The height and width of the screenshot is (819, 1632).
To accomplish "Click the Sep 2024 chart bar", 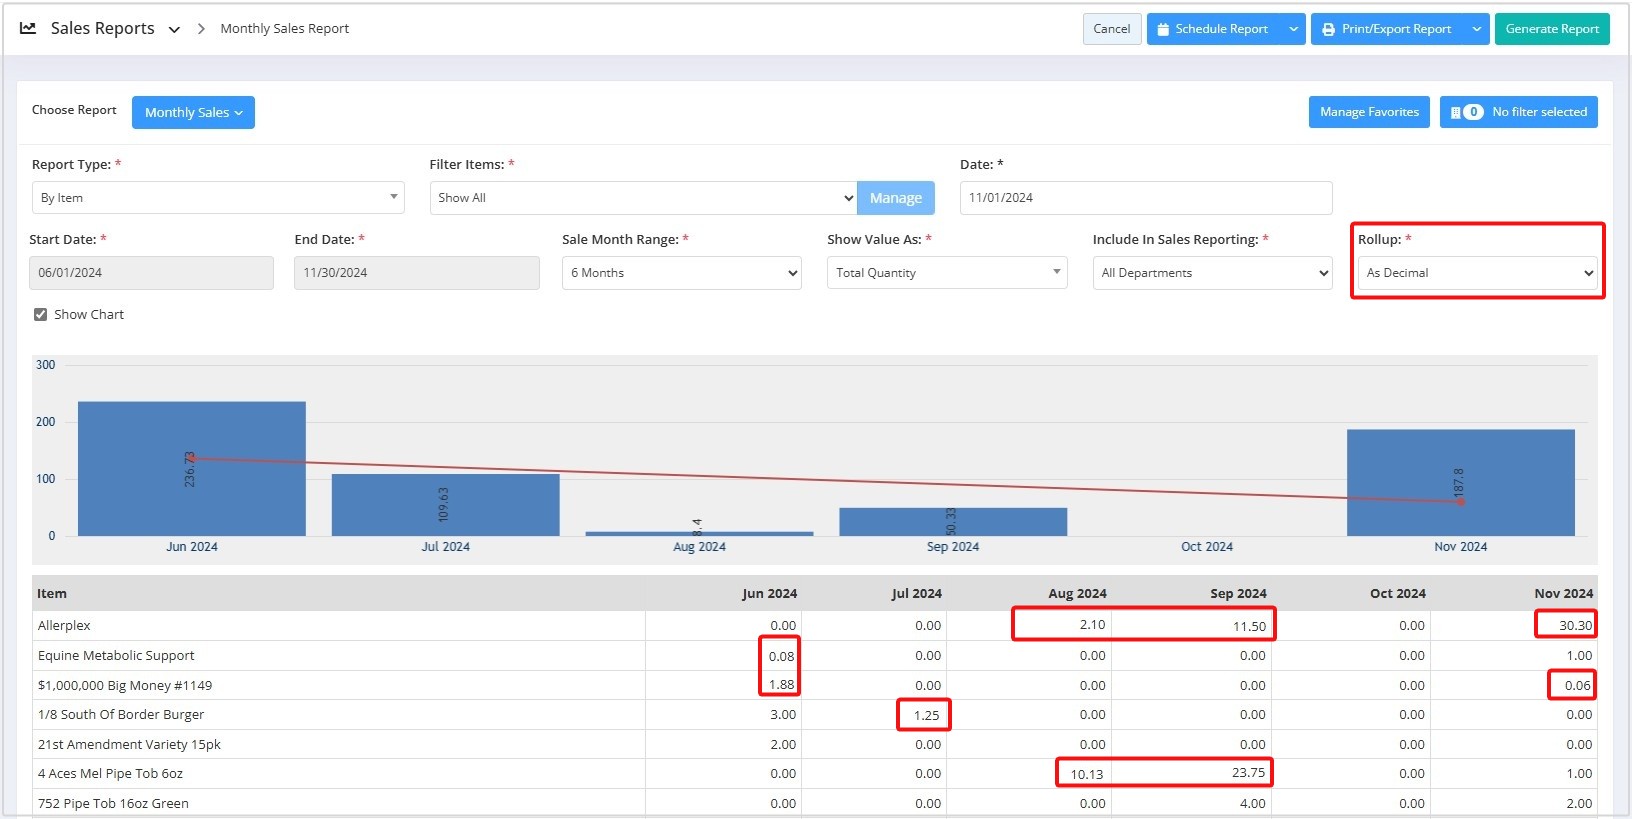I will tap(953, 521).
